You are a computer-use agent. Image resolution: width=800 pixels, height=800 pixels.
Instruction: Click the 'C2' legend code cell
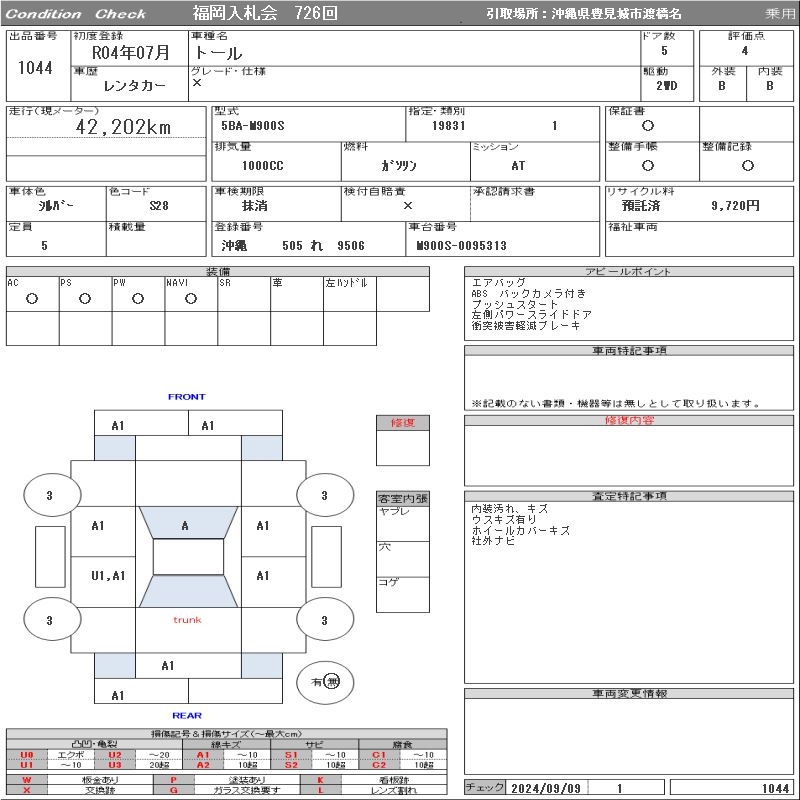pyautogui.click(x=379, y=765)
